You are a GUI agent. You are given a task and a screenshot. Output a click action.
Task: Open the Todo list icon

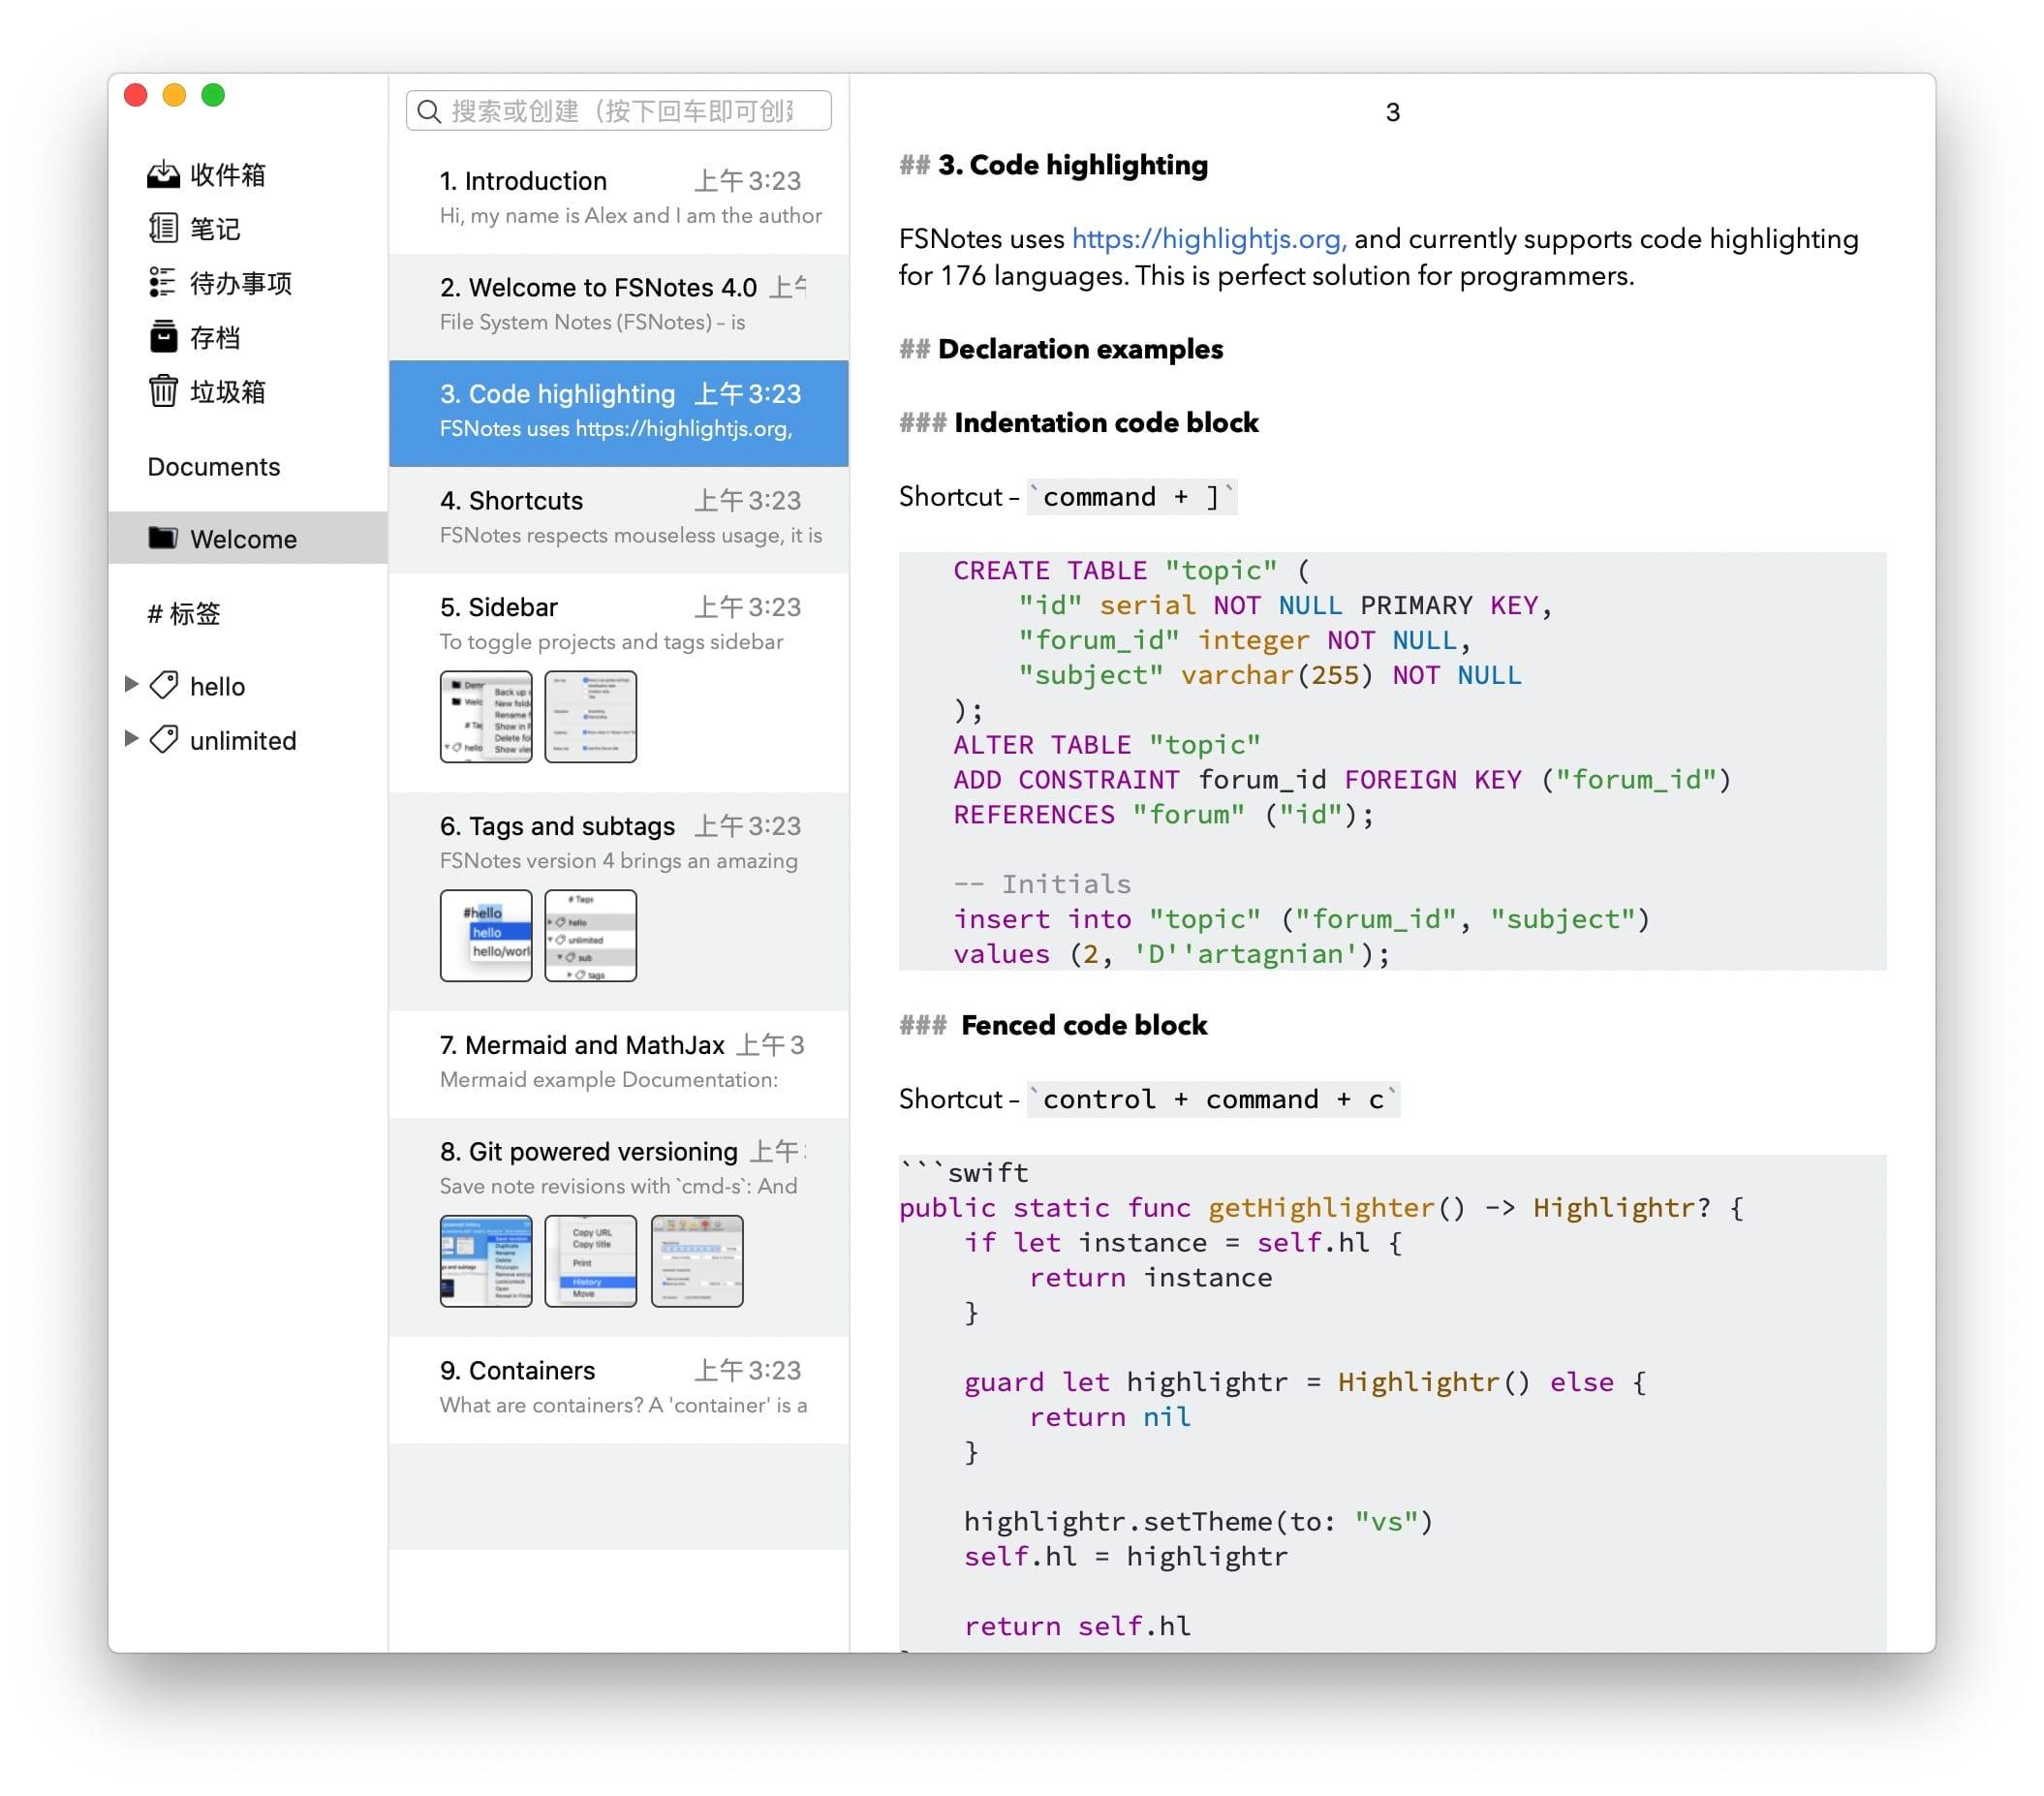163,283
